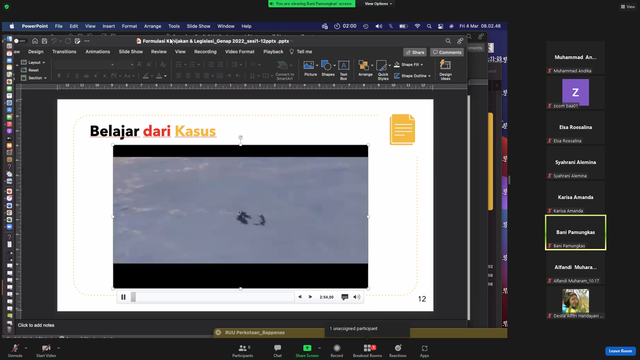Click Reset slide button
This screenshot has width=640, height=360.
(x=30, y=70)
